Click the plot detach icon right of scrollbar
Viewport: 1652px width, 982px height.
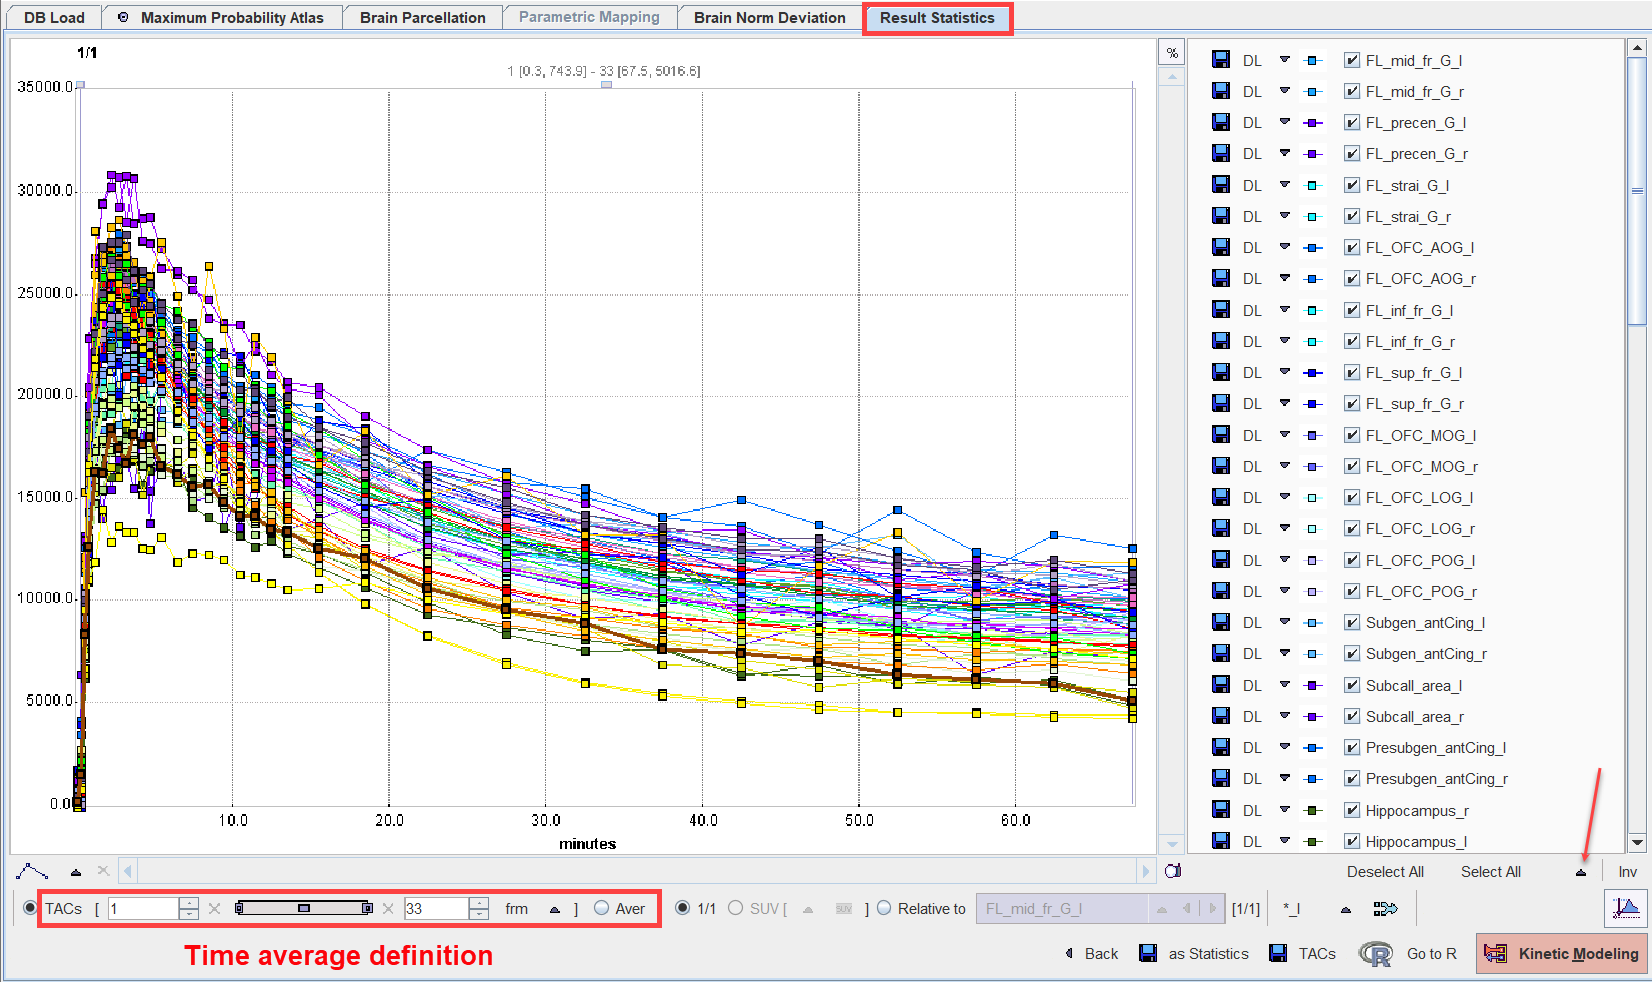1173,871
